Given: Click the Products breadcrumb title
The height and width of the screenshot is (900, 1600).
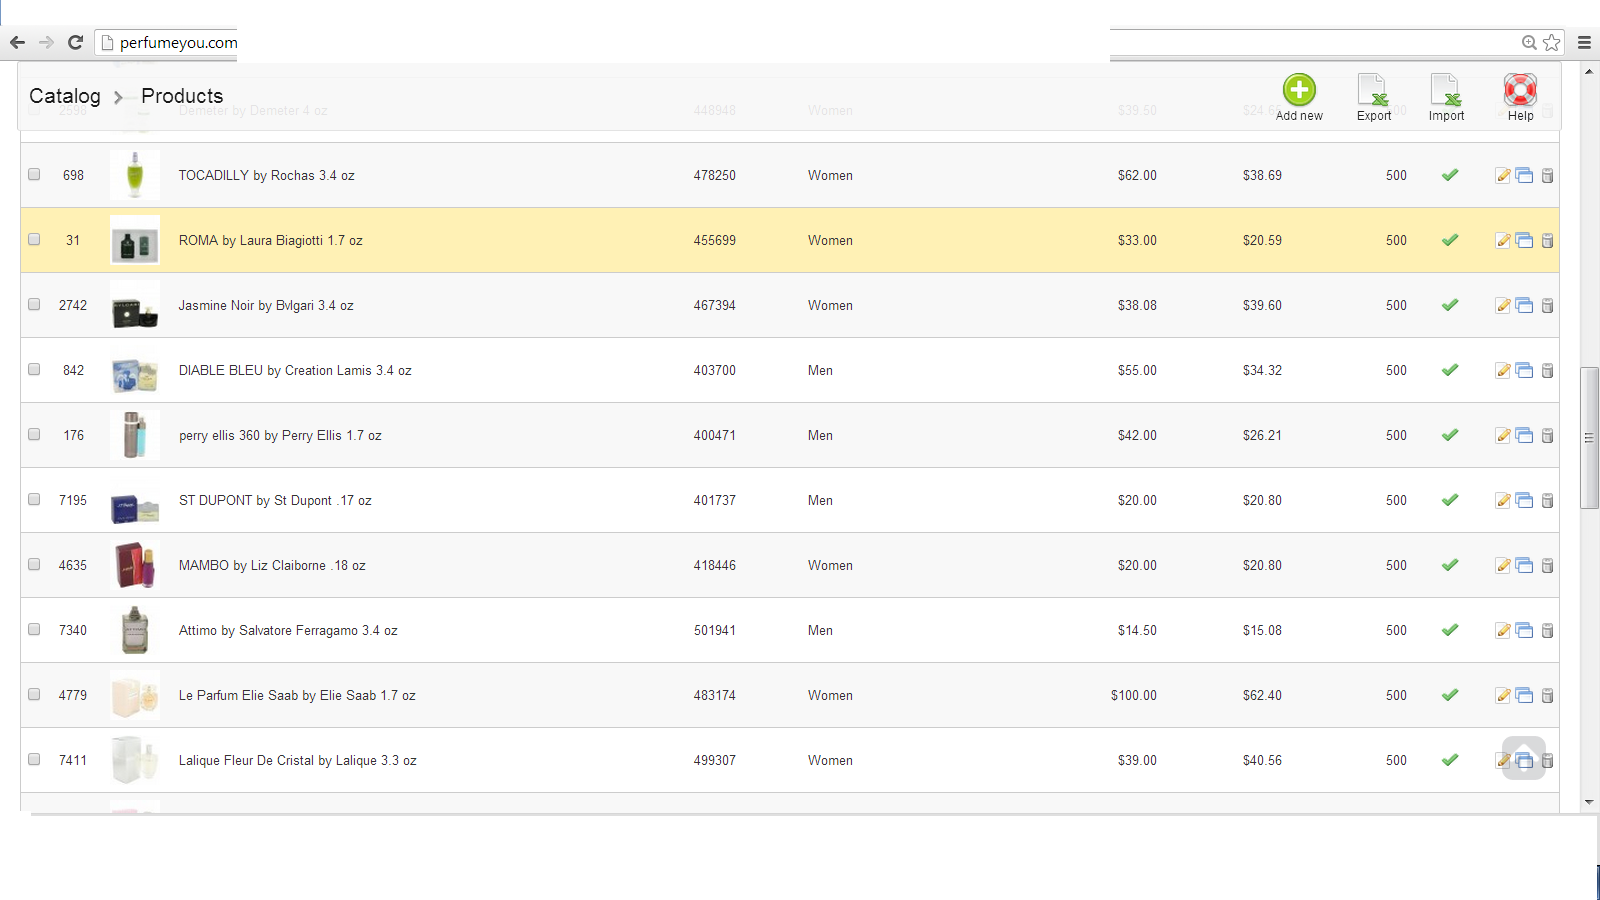Looking at the screenshot, I should pyautogui.click(x=182, y=96).
